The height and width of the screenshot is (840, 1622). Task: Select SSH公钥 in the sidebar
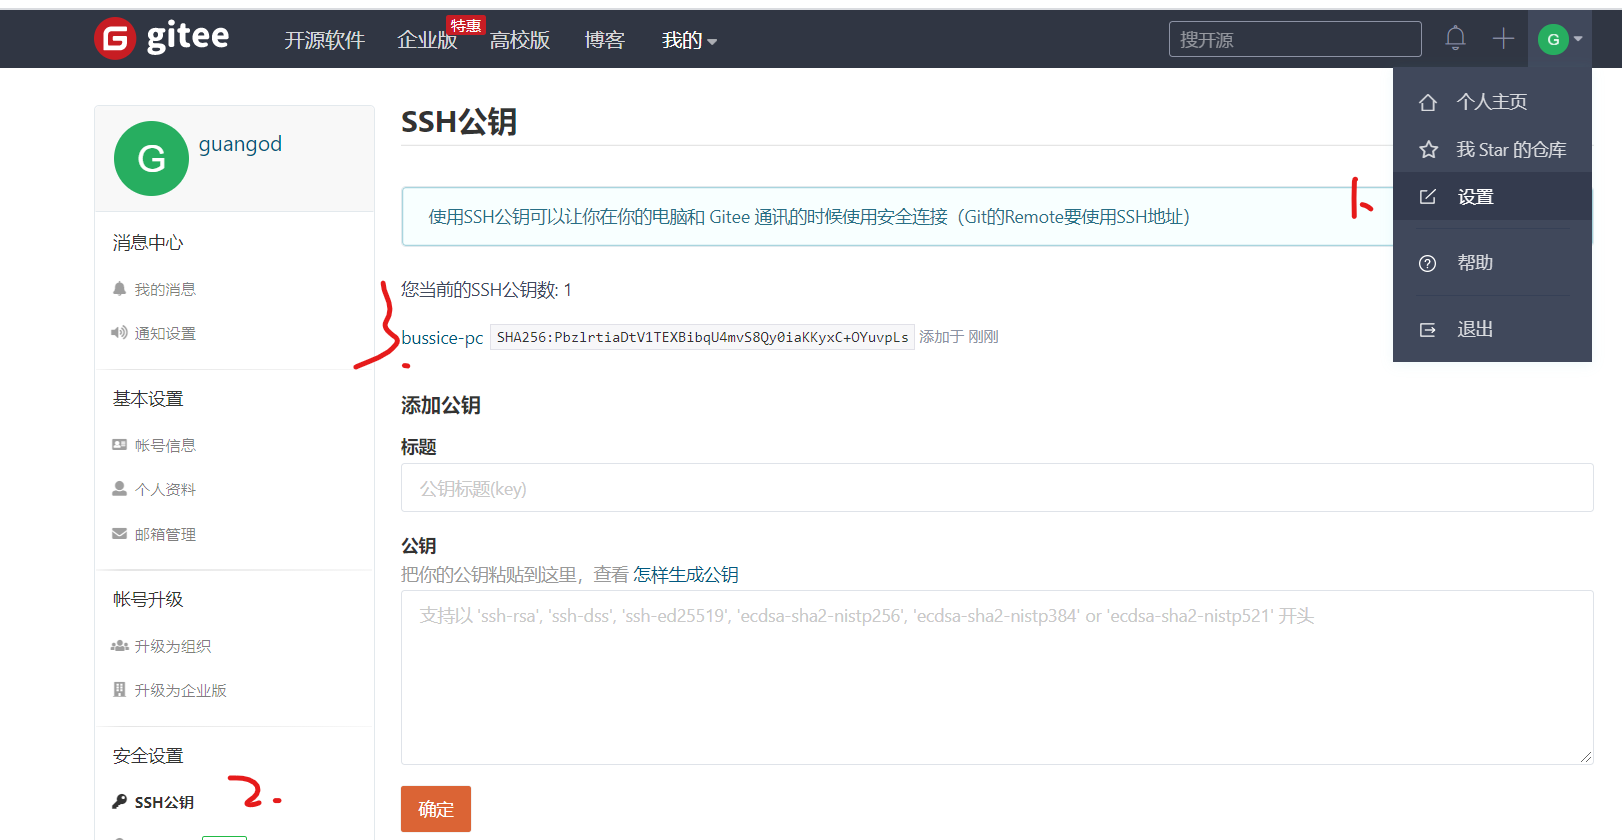[164, 802]
